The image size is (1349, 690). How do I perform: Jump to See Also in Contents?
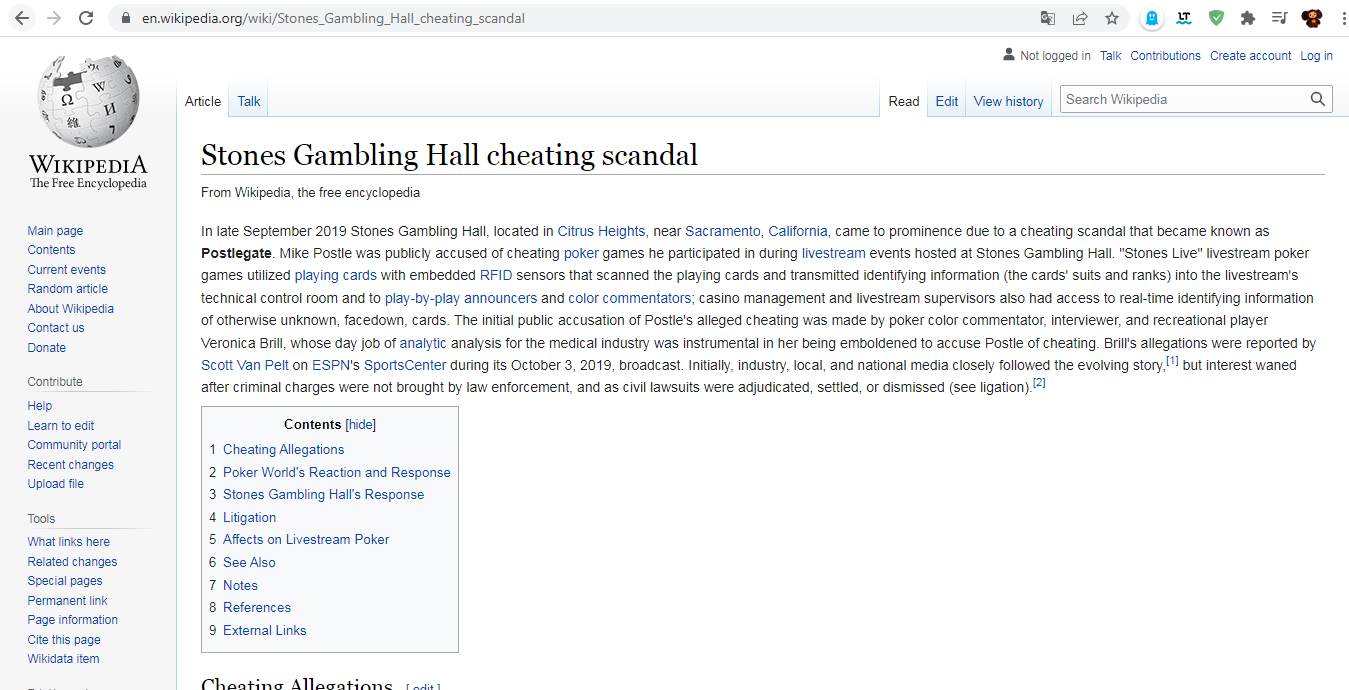click(x=249, y=563)
